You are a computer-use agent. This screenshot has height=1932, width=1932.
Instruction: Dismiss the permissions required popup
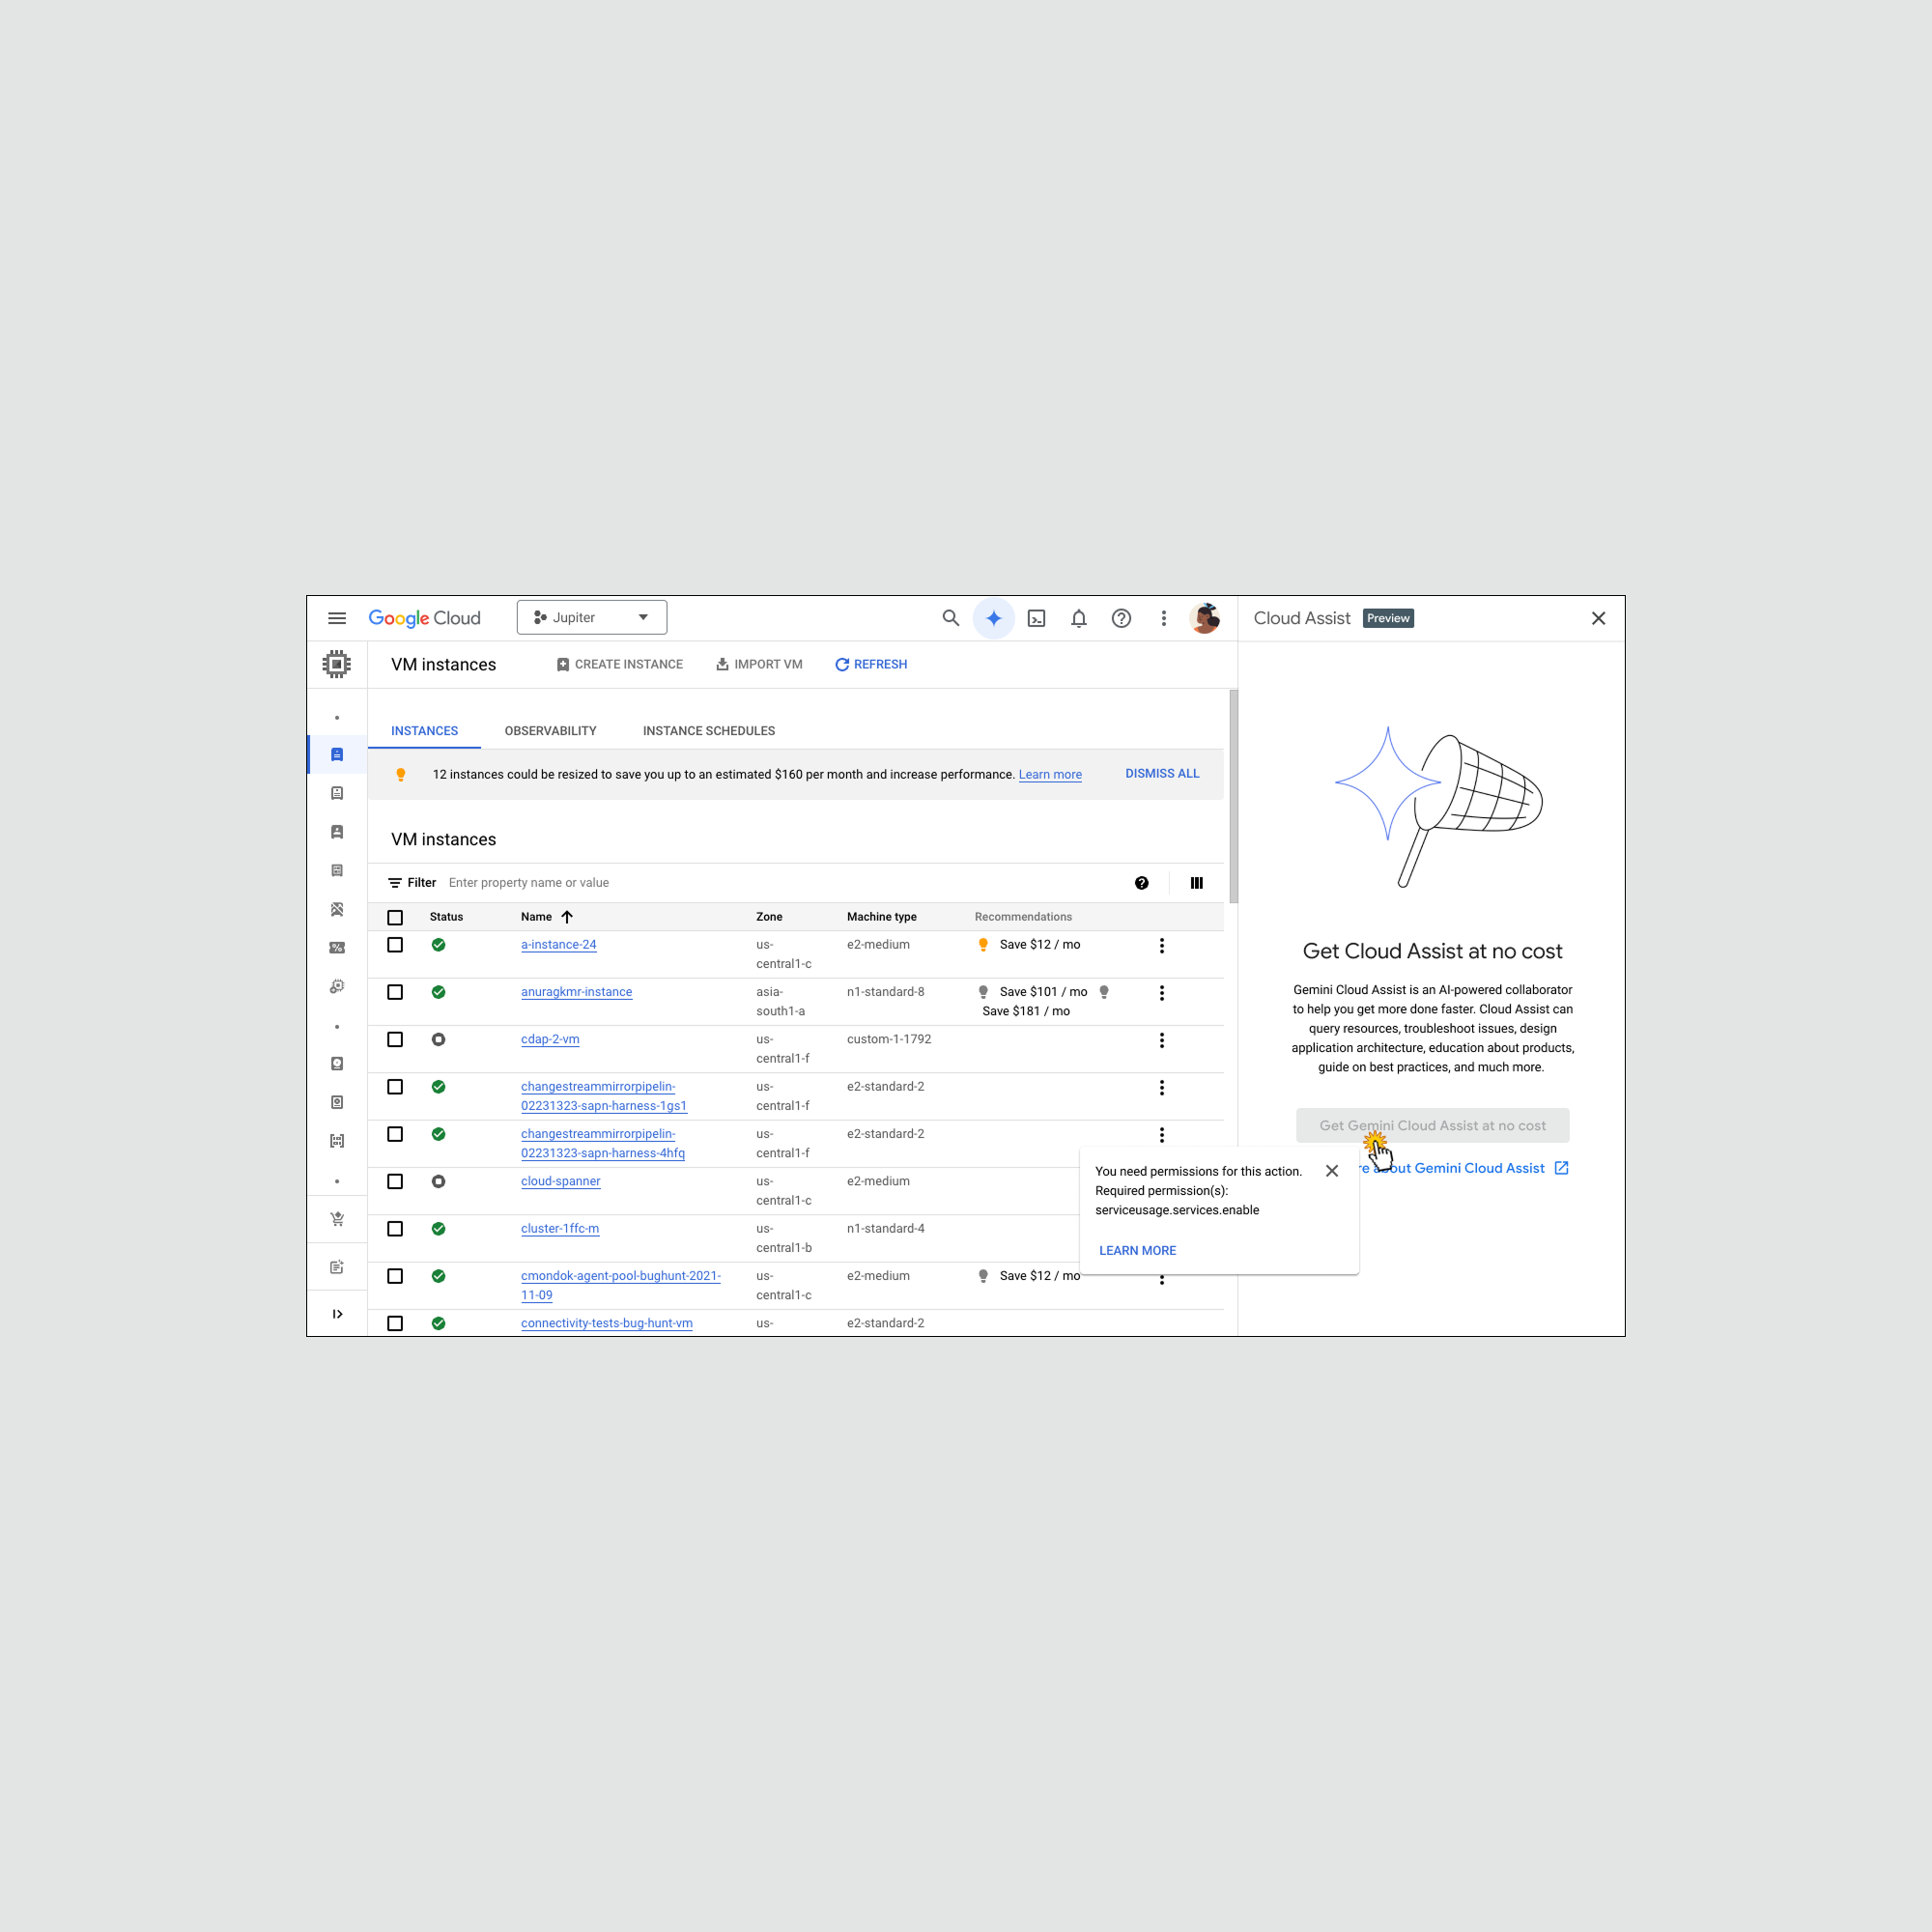(x=1331, y=1171)
